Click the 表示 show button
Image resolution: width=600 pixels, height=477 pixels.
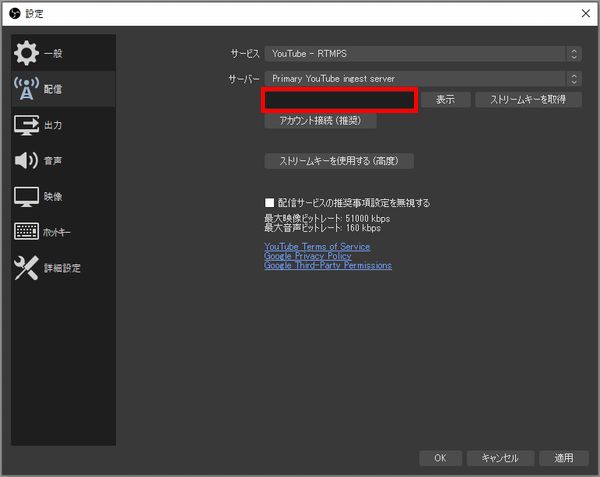445,100
